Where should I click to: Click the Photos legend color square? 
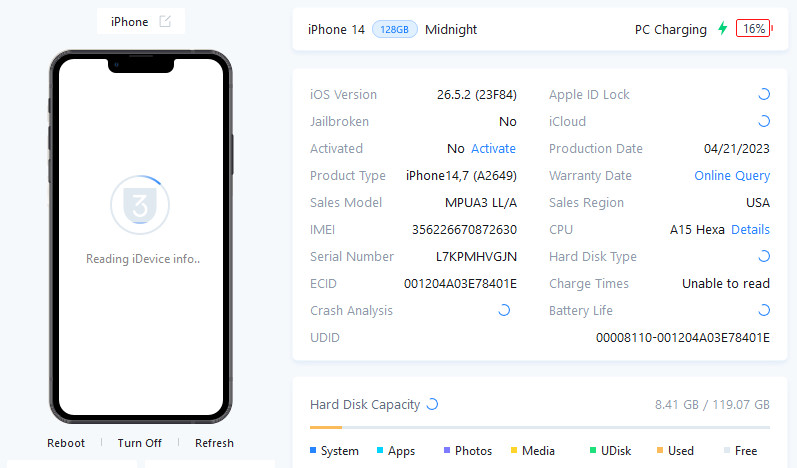[447, 450]
